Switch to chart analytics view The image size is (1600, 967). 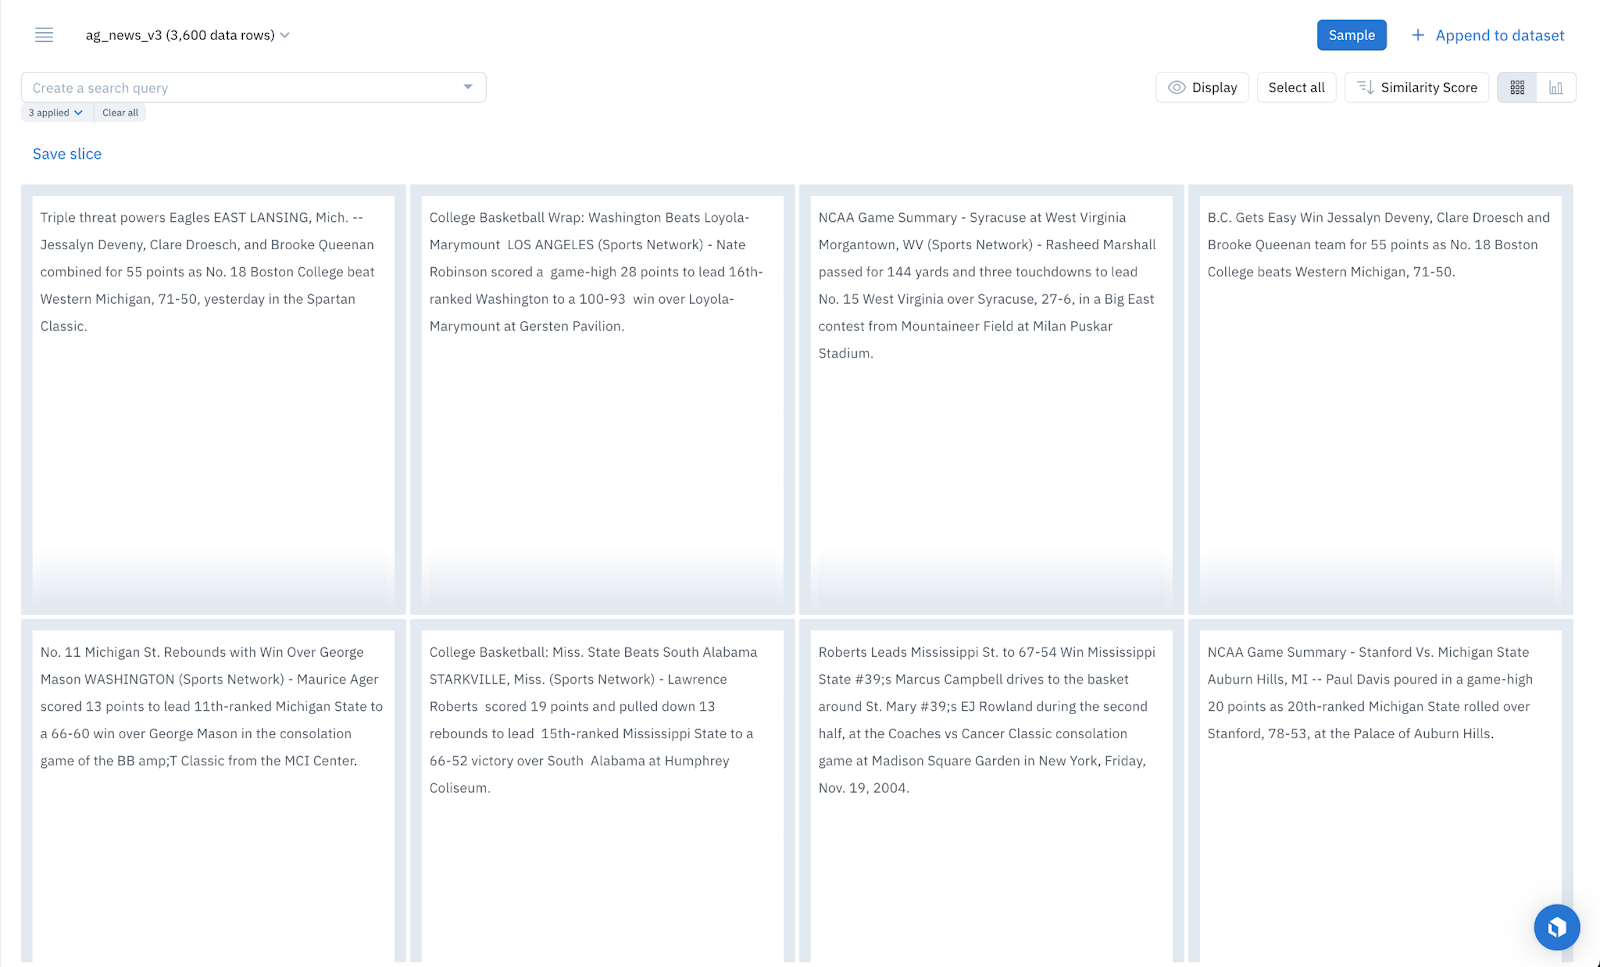1556,88
